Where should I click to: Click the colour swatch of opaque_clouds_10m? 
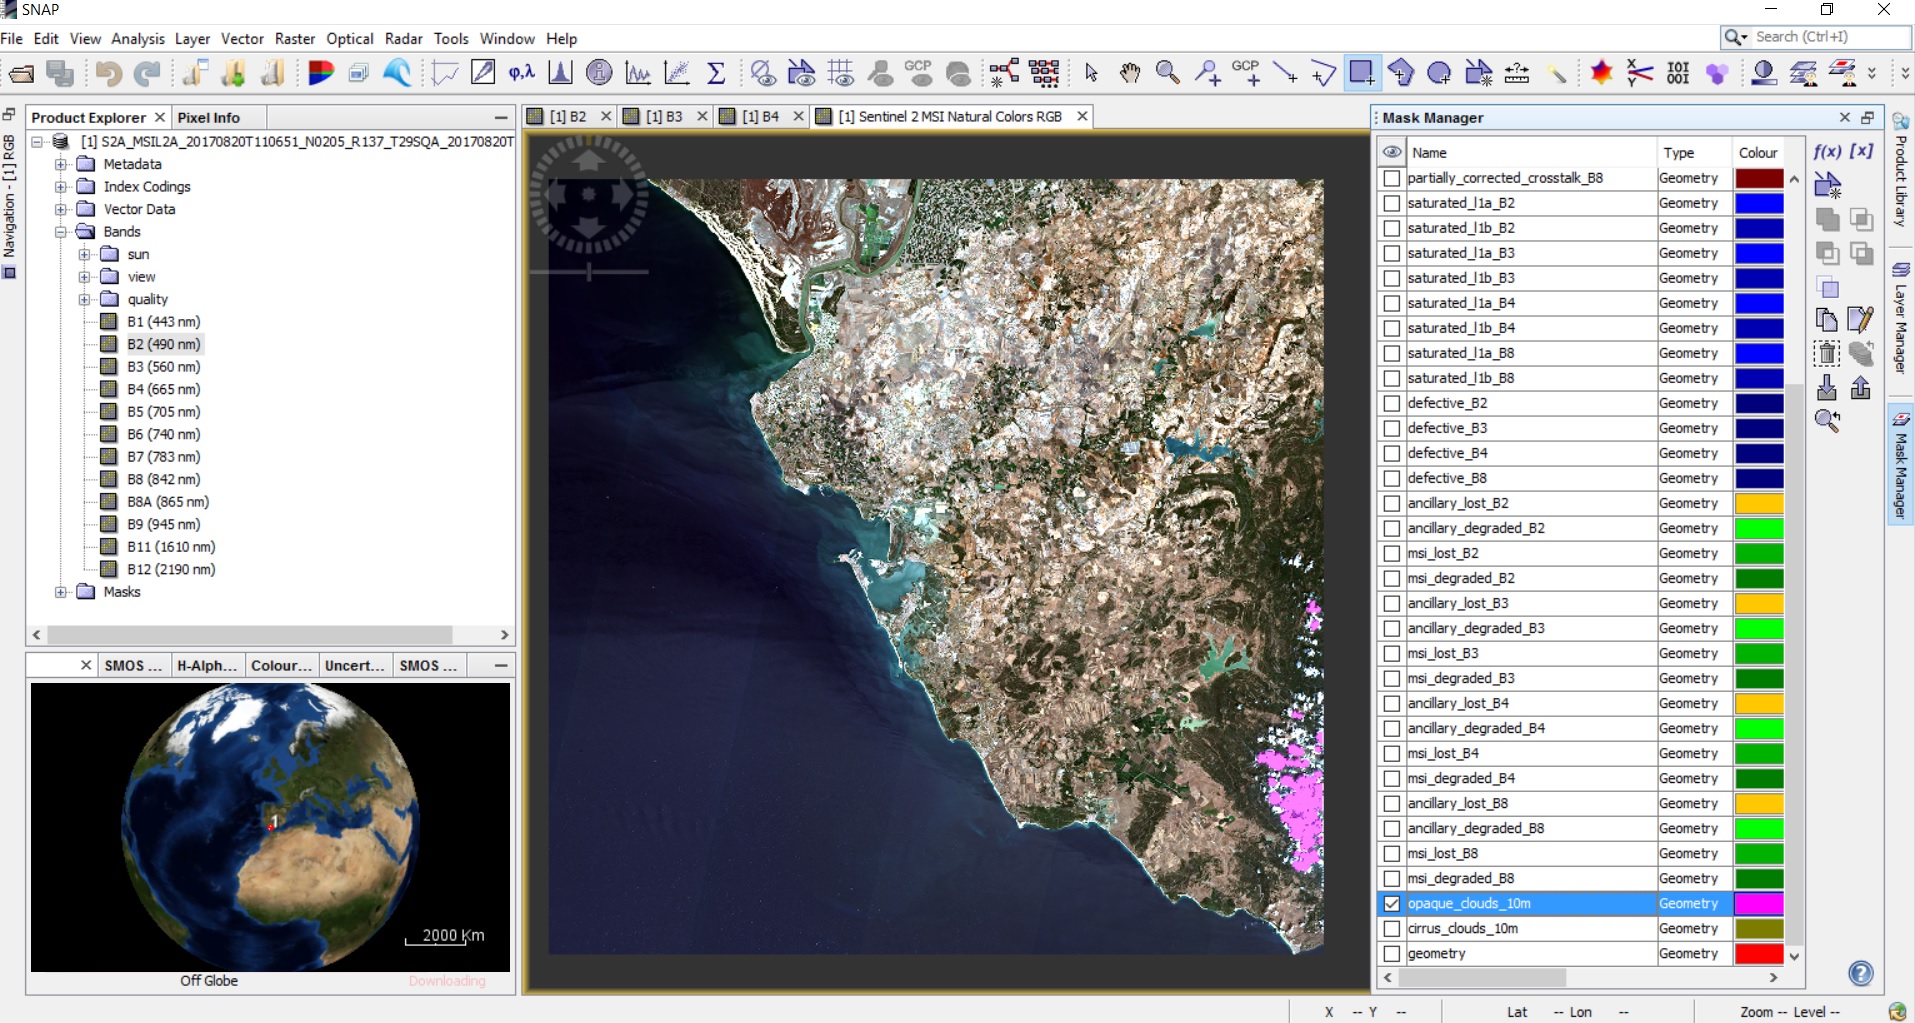click(1759, 903)
